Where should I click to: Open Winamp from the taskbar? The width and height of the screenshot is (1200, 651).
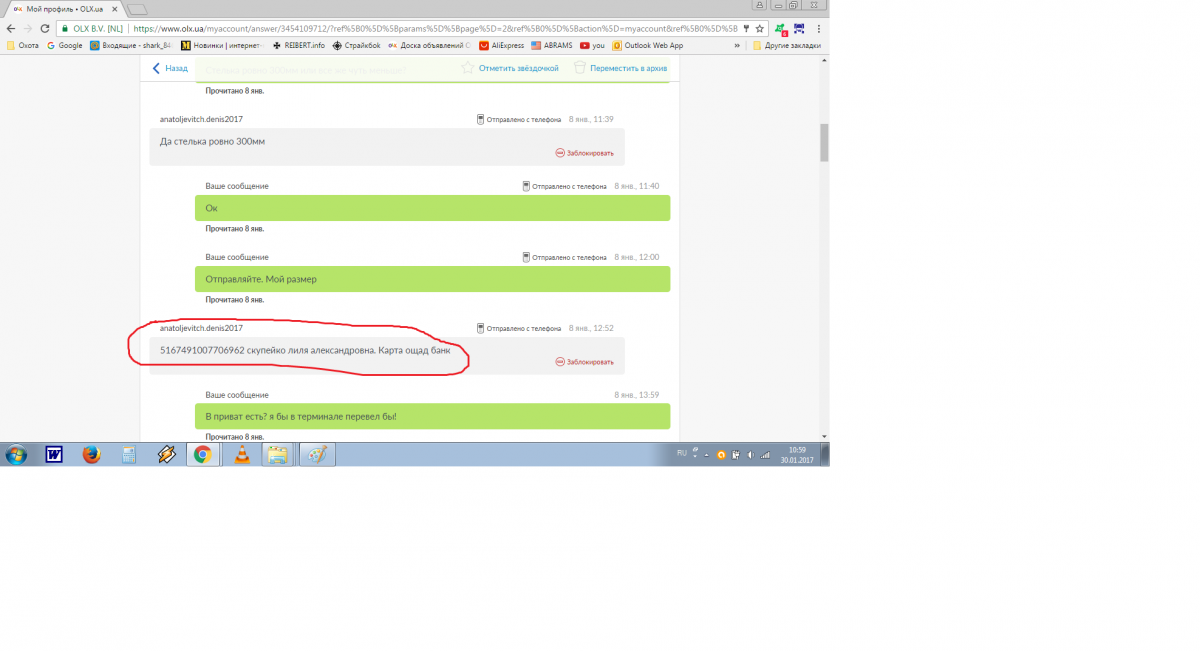click(x=166, y=455)
